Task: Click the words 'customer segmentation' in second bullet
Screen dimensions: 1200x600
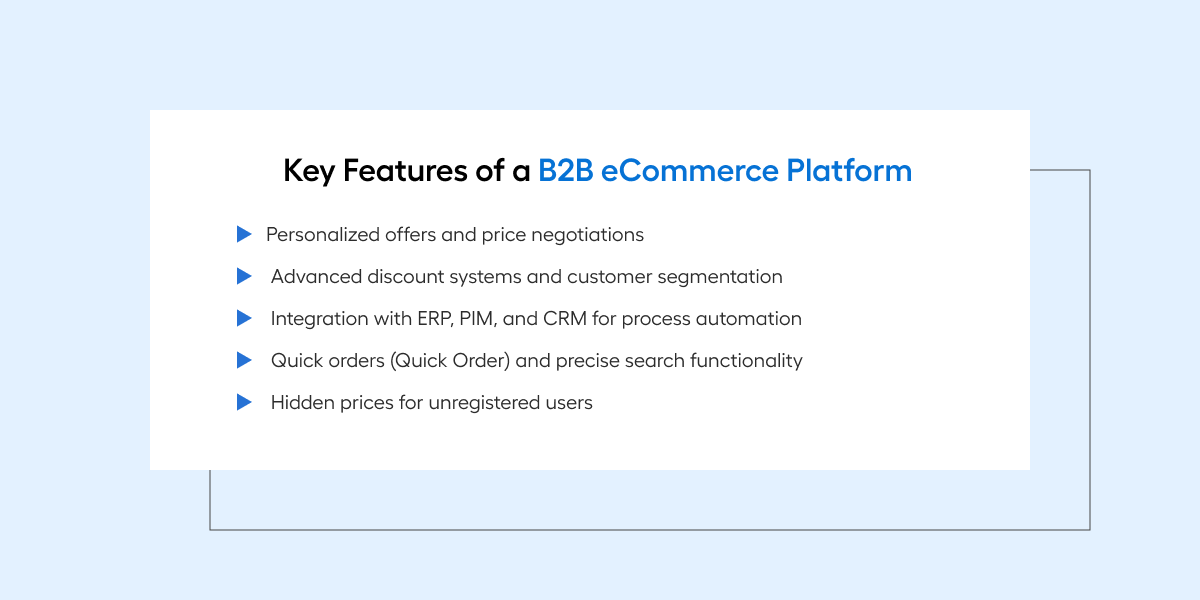Action: pos(675,277)
